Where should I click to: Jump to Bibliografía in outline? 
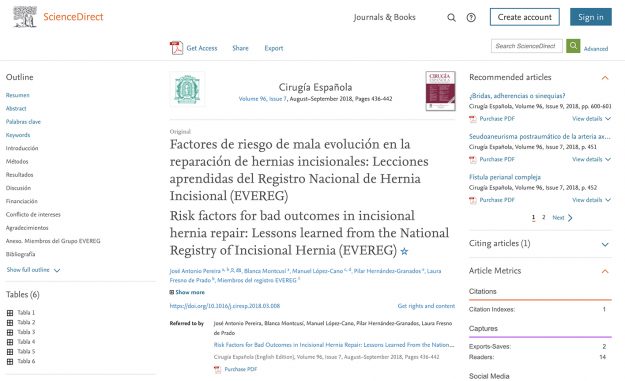[20, 254]
